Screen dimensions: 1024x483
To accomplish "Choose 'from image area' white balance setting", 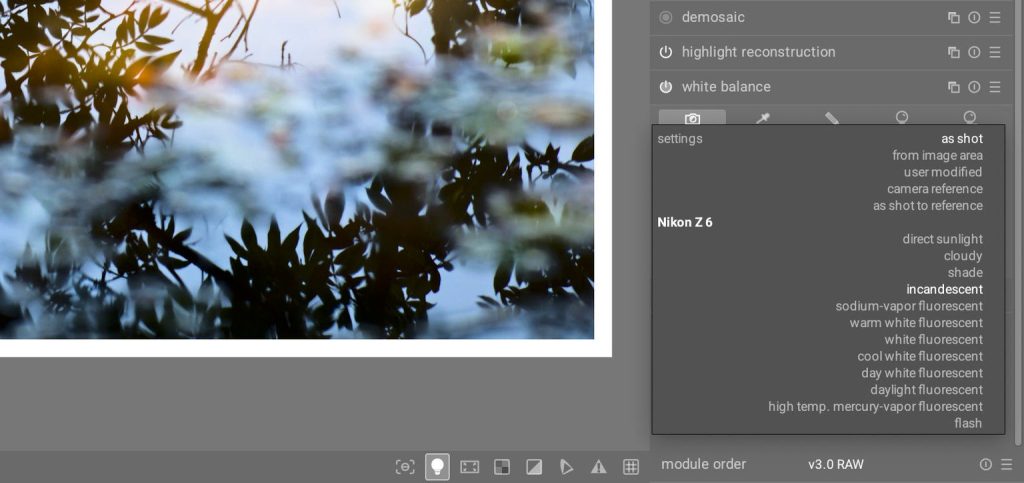I will [x=937, y=156].
